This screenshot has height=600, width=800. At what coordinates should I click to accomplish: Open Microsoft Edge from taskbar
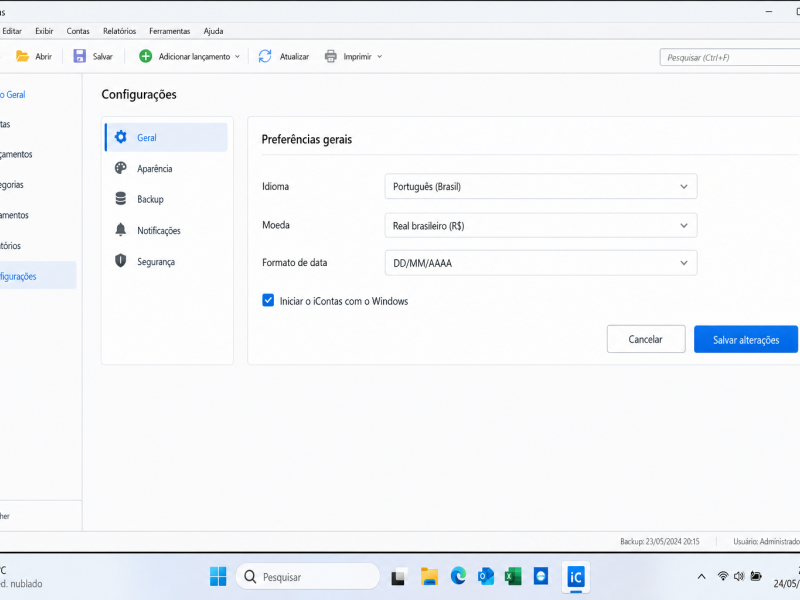(x=458, y=577)
